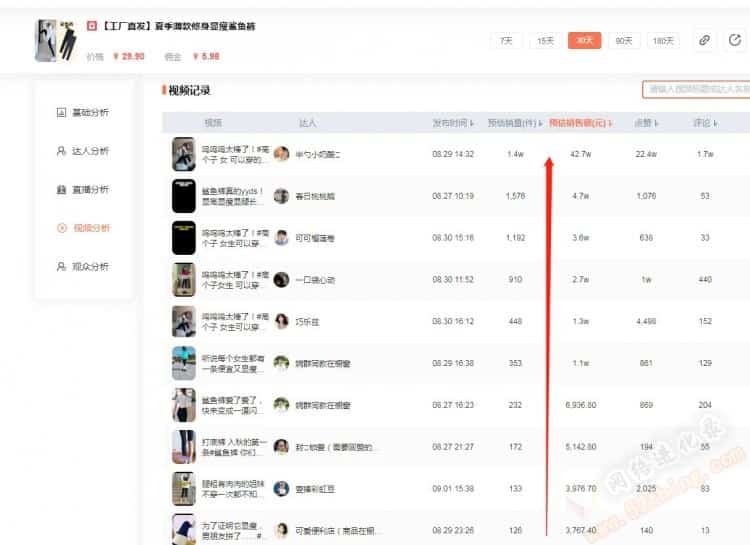Open influencer name in 08.30 11:52 row
The image size is (750, 545).
coord(315,280)
